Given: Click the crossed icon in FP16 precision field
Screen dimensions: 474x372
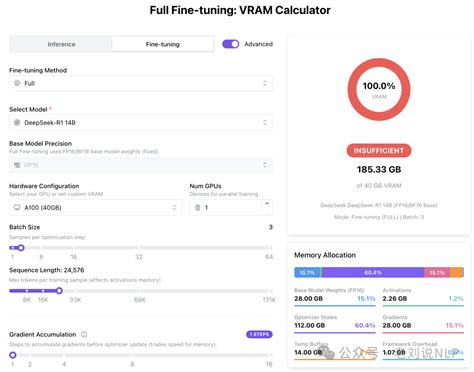Looking at the screenshot, I should click(x=17, y=165).
